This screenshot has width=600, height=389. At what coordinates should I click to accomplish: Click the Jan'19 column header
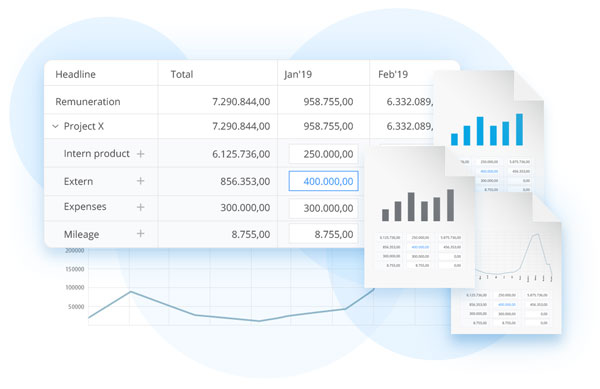298,74
